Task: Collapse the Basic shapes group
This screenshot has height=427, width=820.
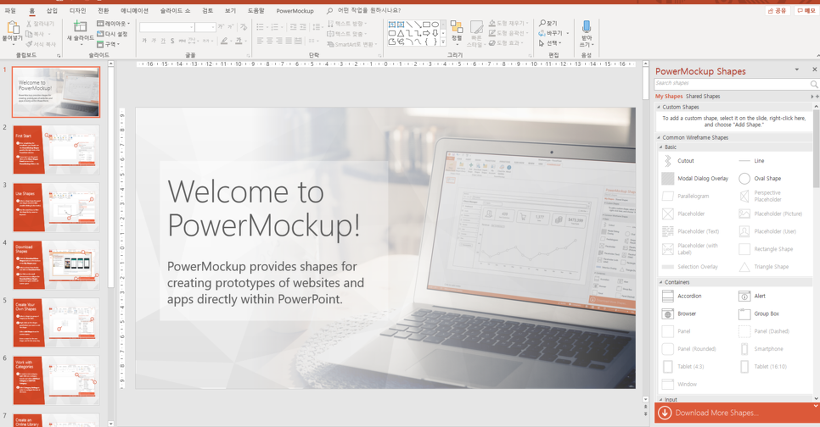Action: click(x=661, y=147)
